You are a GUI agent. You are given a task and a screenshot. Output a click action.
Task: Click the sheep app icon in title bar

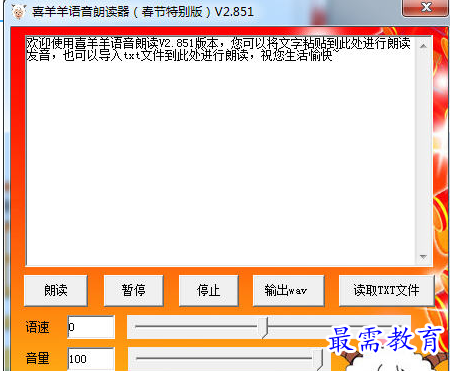coord(19,11)
